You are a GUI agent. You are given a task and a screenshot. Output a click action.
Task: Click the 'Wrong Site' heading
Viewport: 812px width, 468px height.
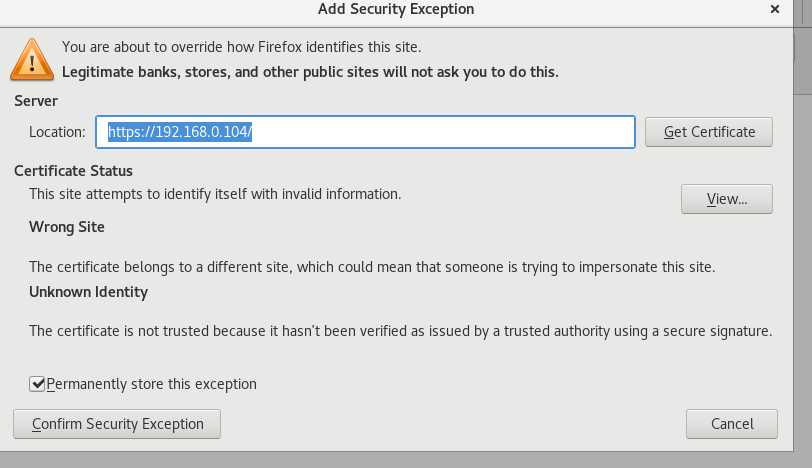(67, 227)
